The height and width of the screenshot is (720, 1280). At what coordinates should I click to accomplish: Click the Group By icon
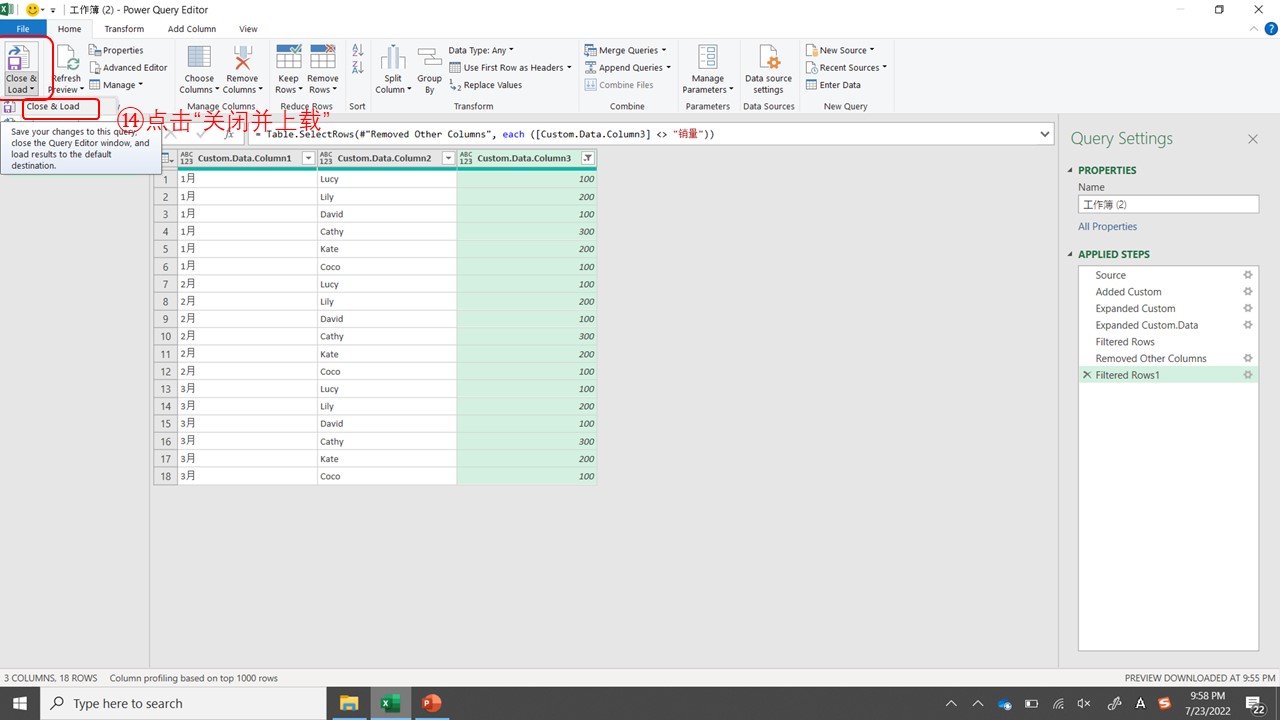(x=429, y=57)
